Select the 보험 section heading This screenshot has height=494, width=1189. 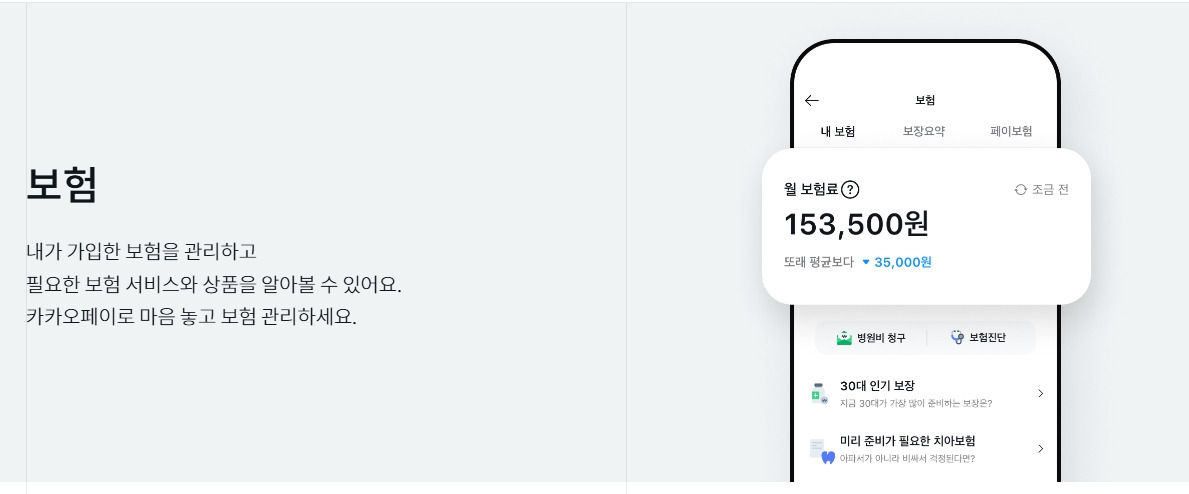(62, 185)
